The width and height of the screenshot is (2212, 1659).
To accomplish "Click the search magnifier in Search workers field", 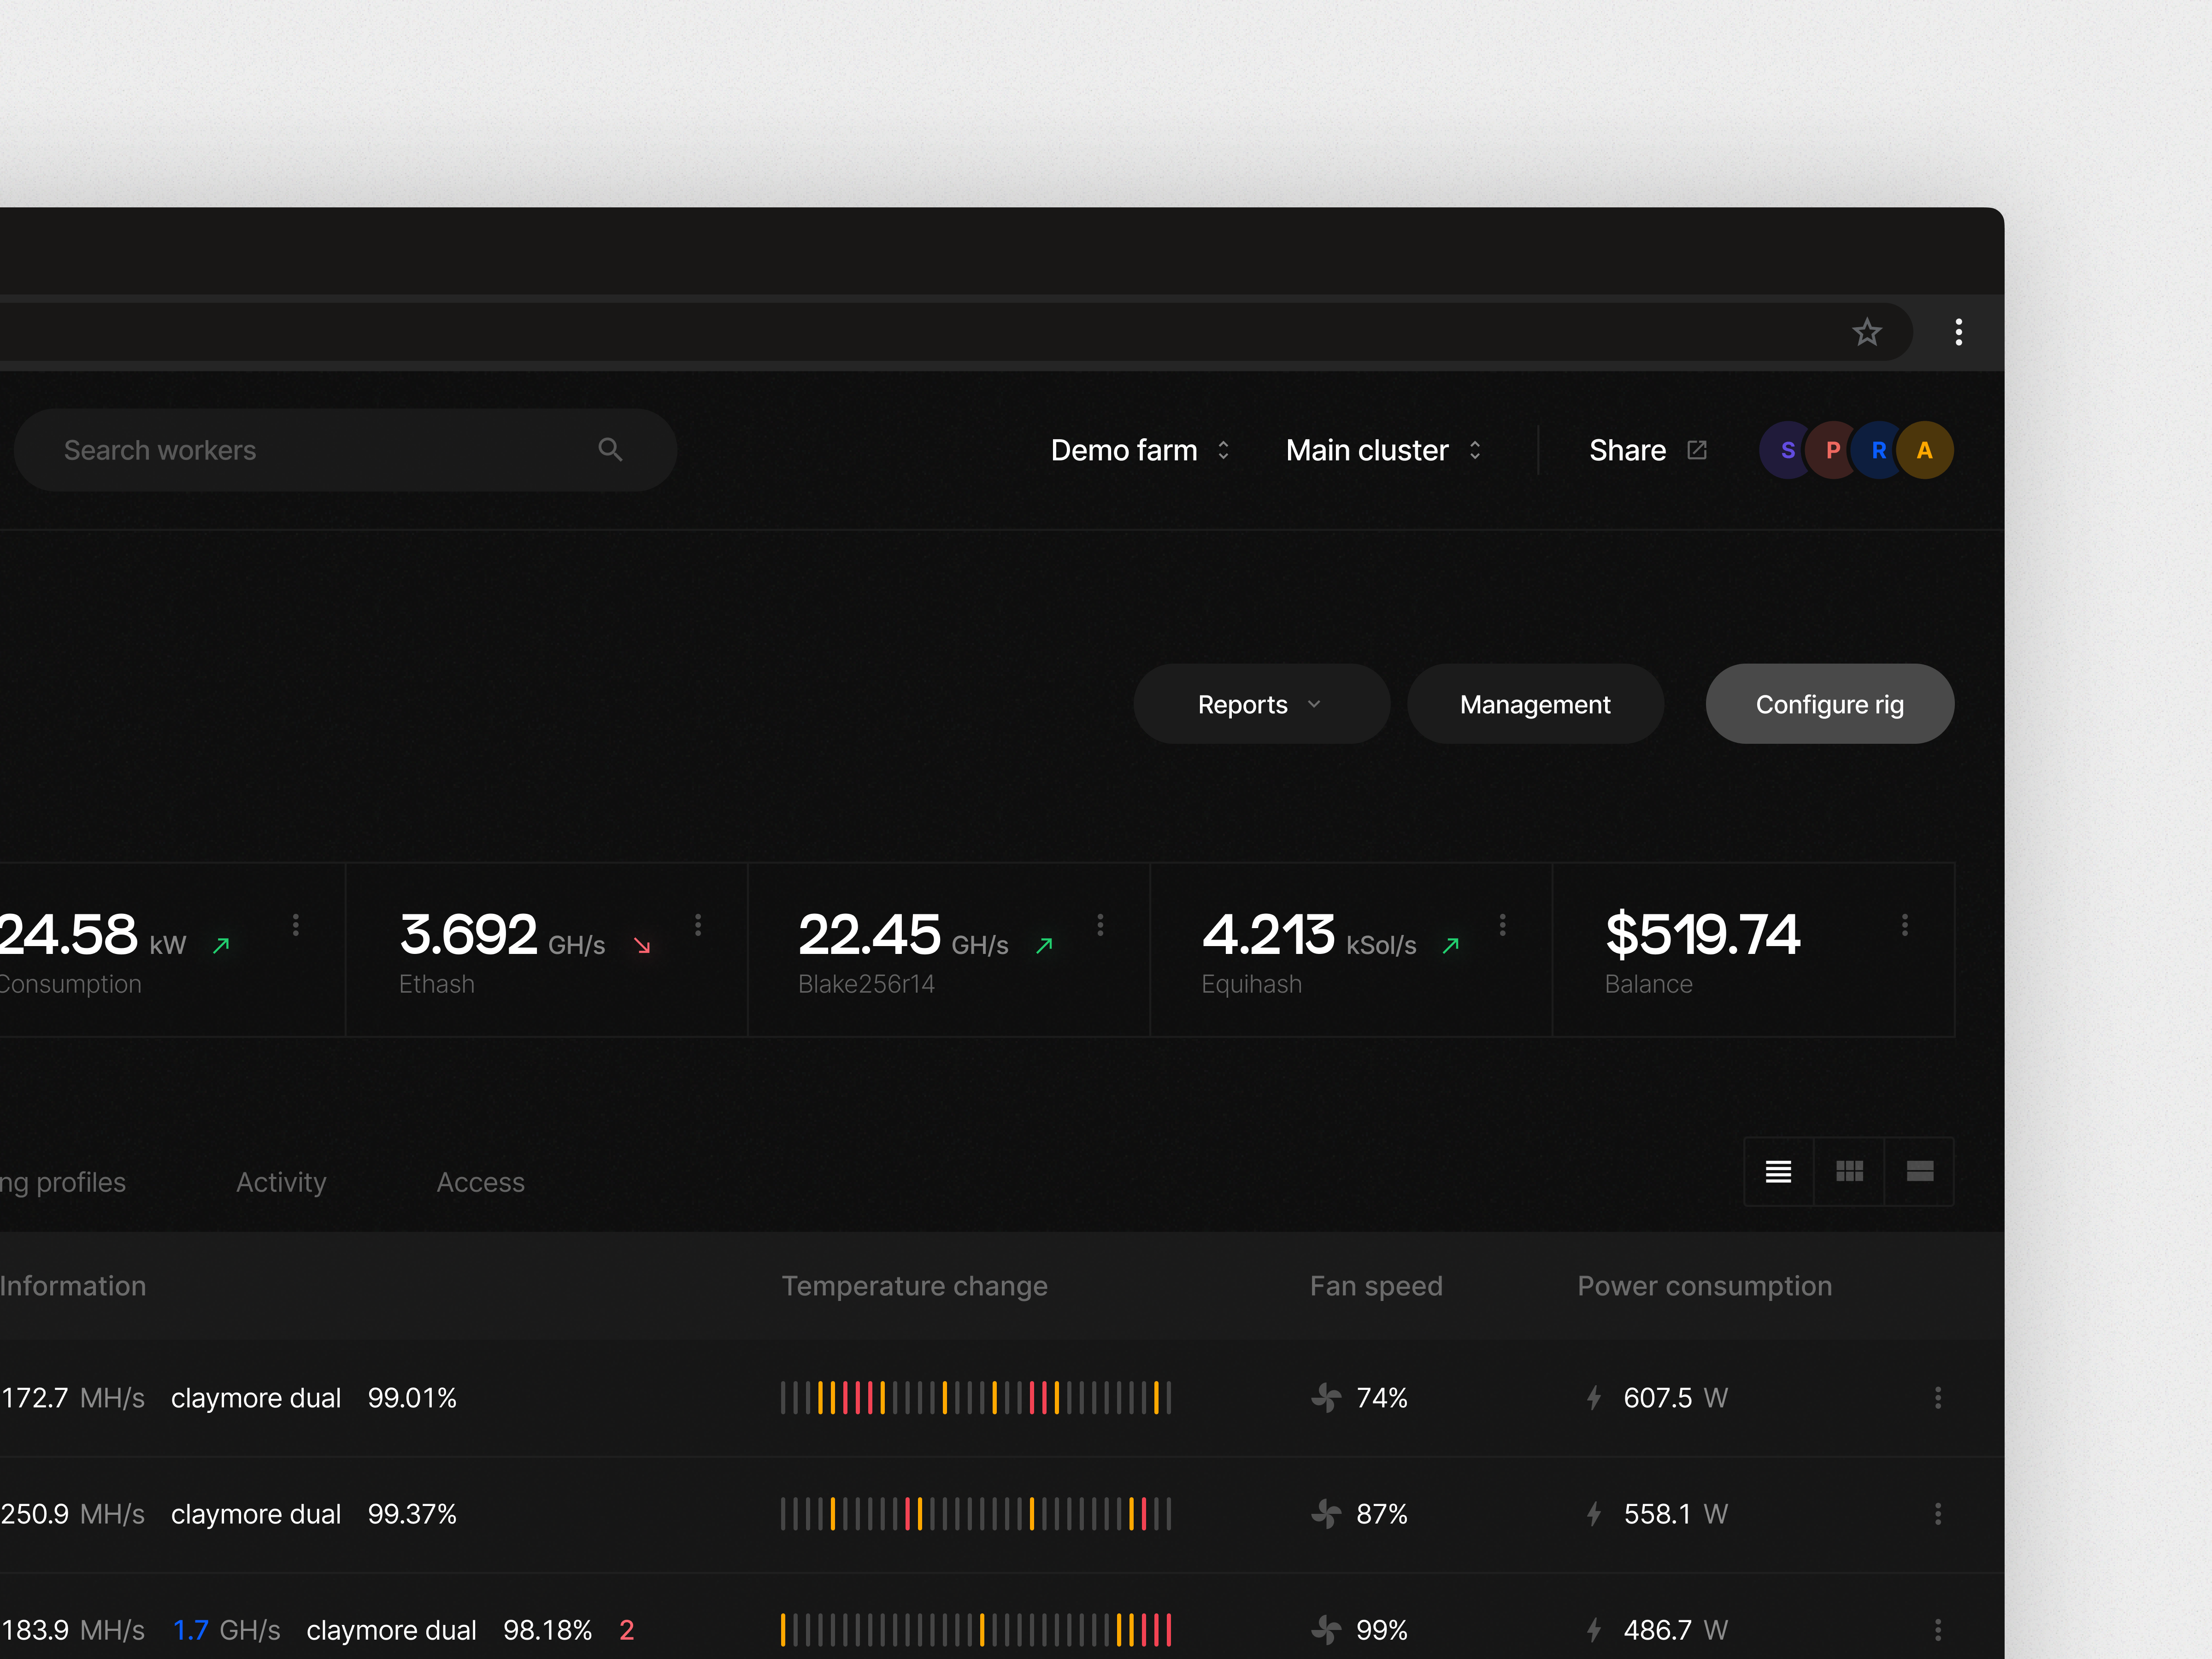I will pyautogui.click(x=610, y=449).
